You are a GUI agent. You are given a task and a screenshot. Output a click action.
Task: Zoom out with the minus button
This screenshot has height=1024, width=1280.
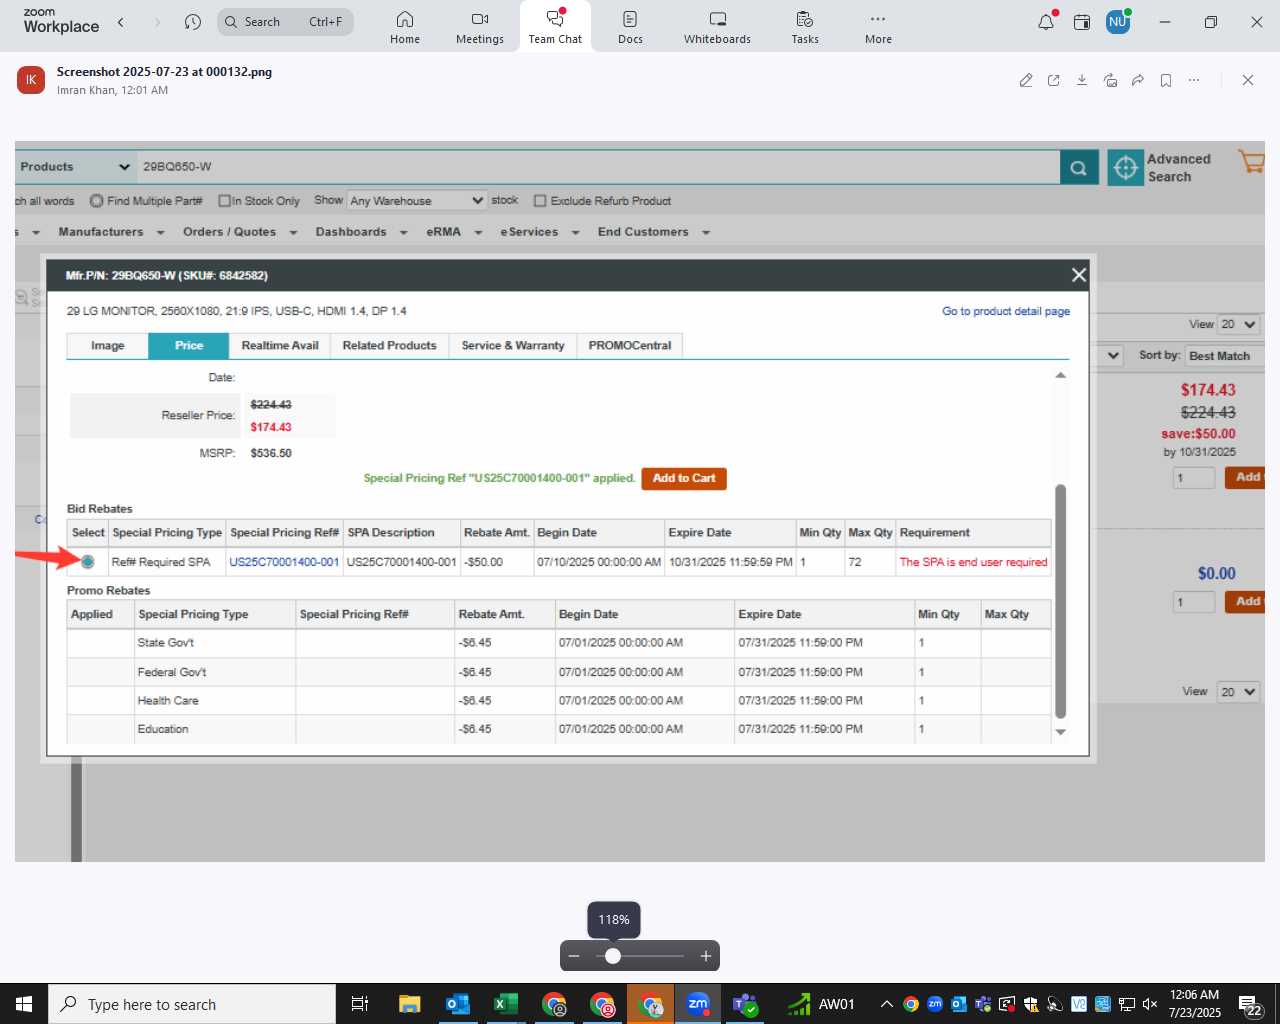574,956
